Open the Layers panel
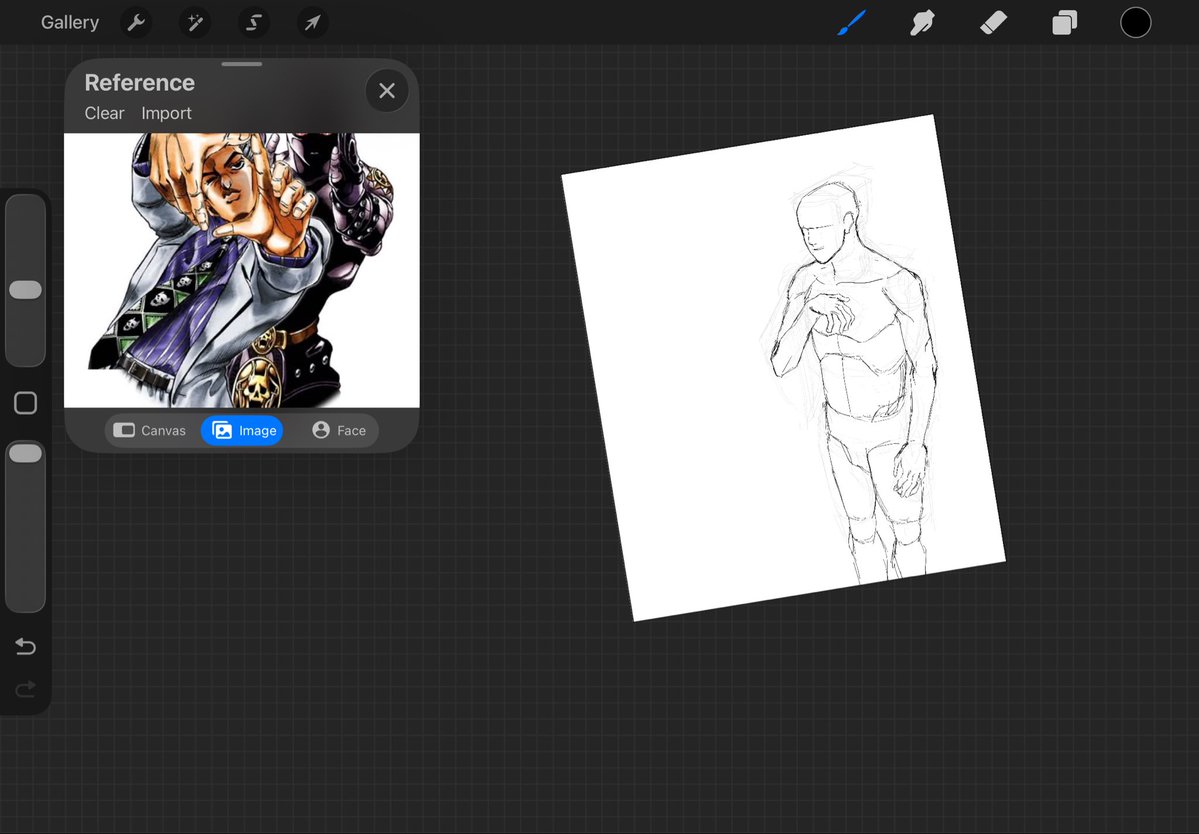The width and height of the screenshot is (1199, 834). [1064, 23]
